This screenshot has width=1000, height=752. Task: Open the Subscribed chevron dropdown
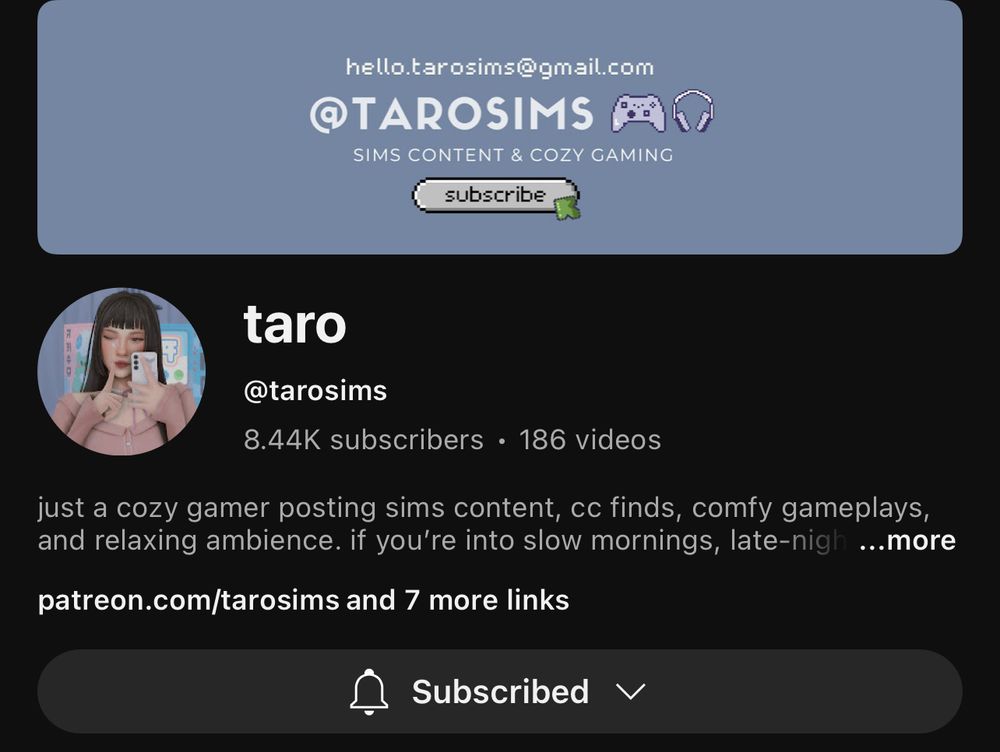631,691
